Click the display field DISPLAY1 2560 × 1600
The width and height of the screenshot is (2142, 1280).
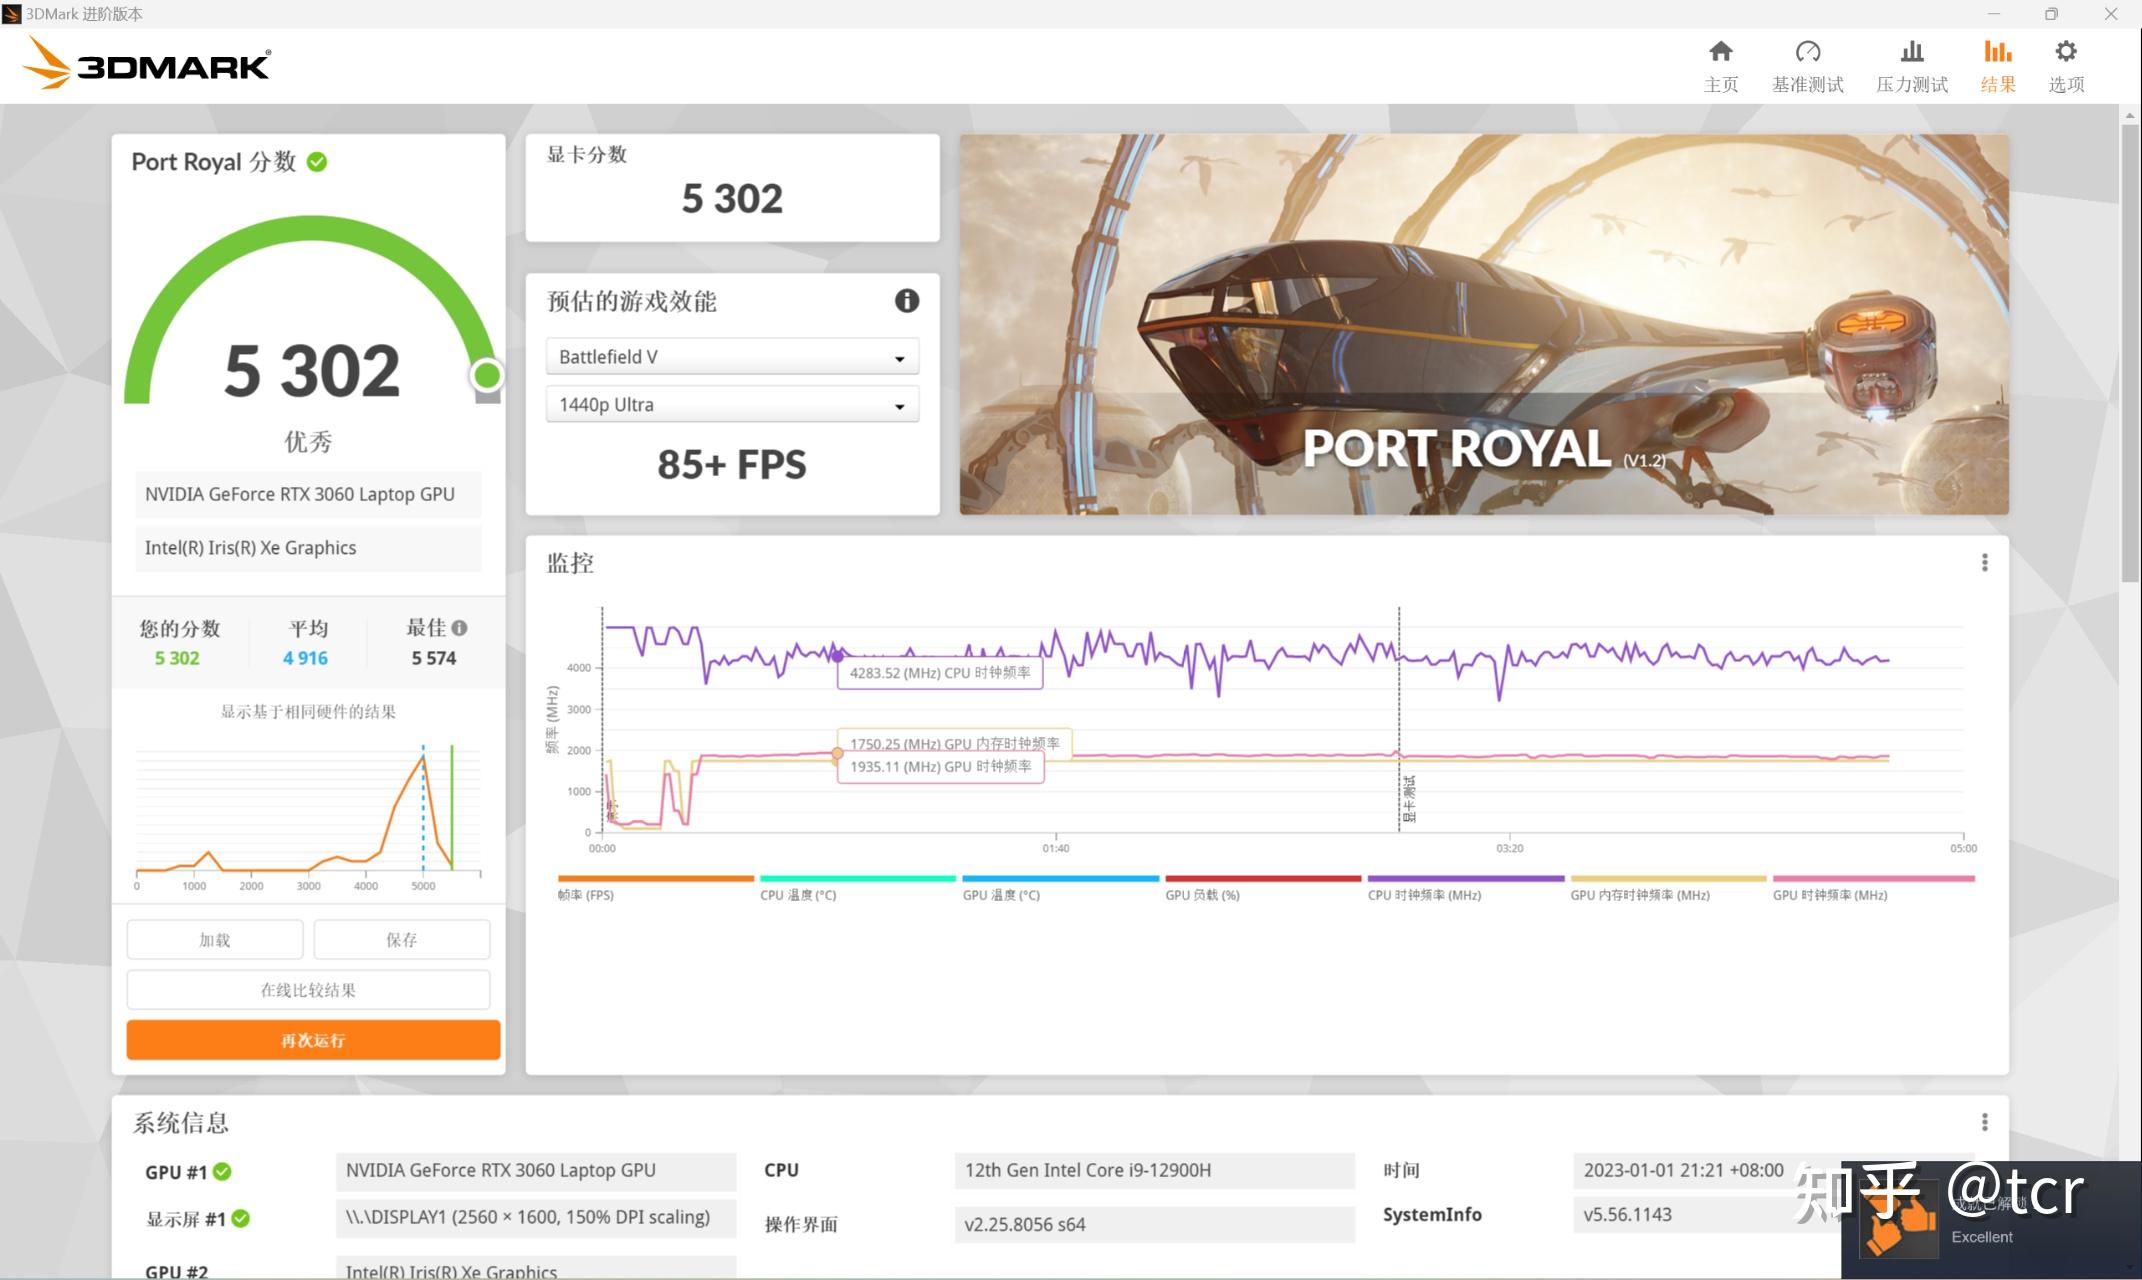point(536,1217)
